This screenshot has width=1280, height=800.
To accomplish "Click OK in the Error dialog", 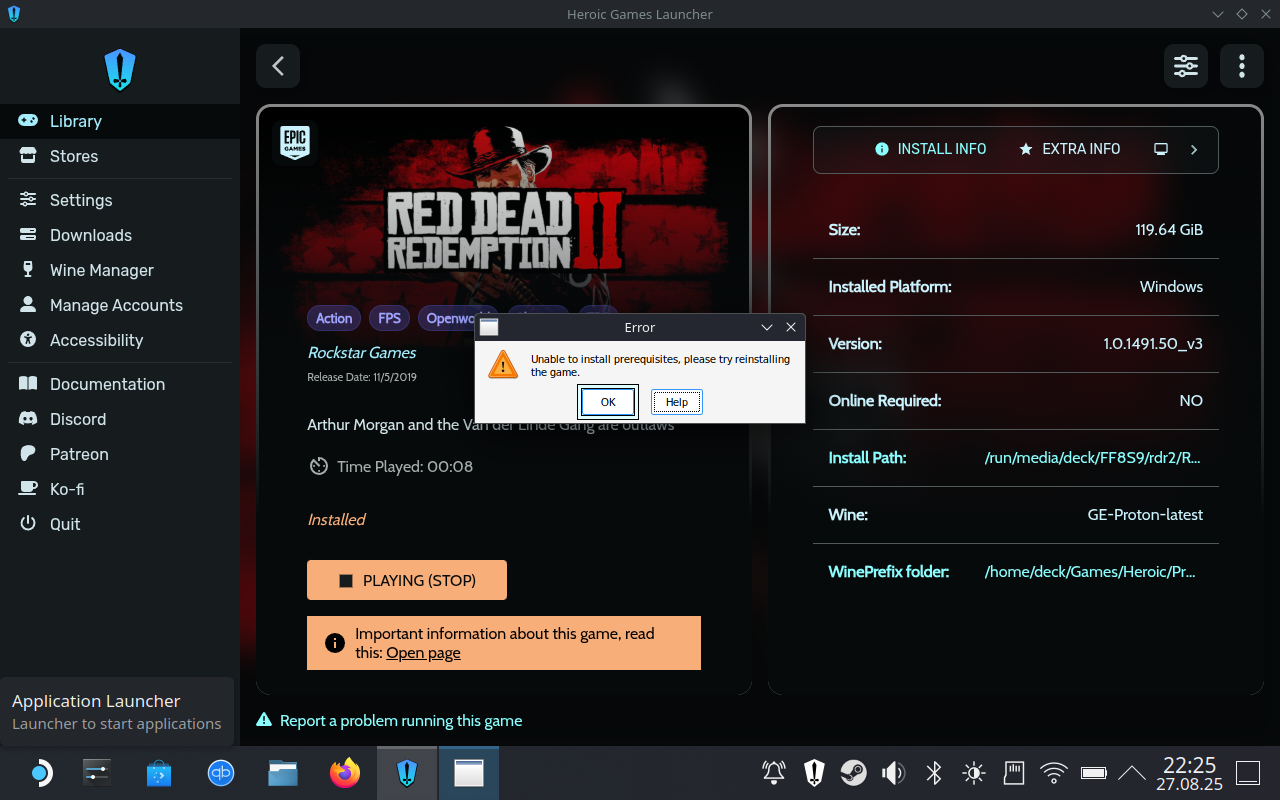I will [608, 402].
